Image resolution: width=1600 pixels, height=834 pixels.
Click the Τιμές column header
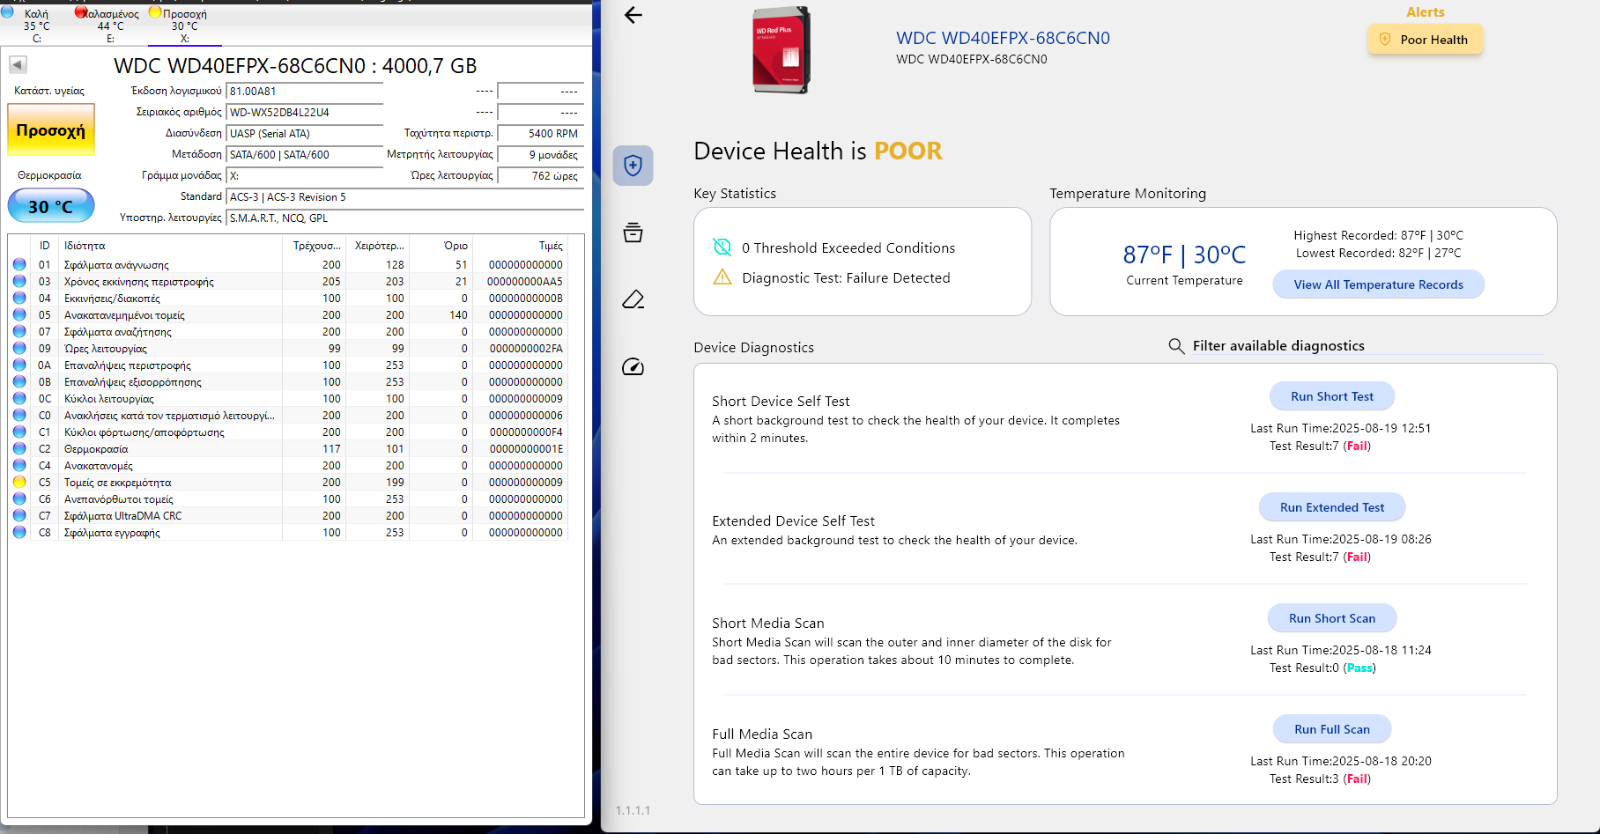(x=521, y=245)
